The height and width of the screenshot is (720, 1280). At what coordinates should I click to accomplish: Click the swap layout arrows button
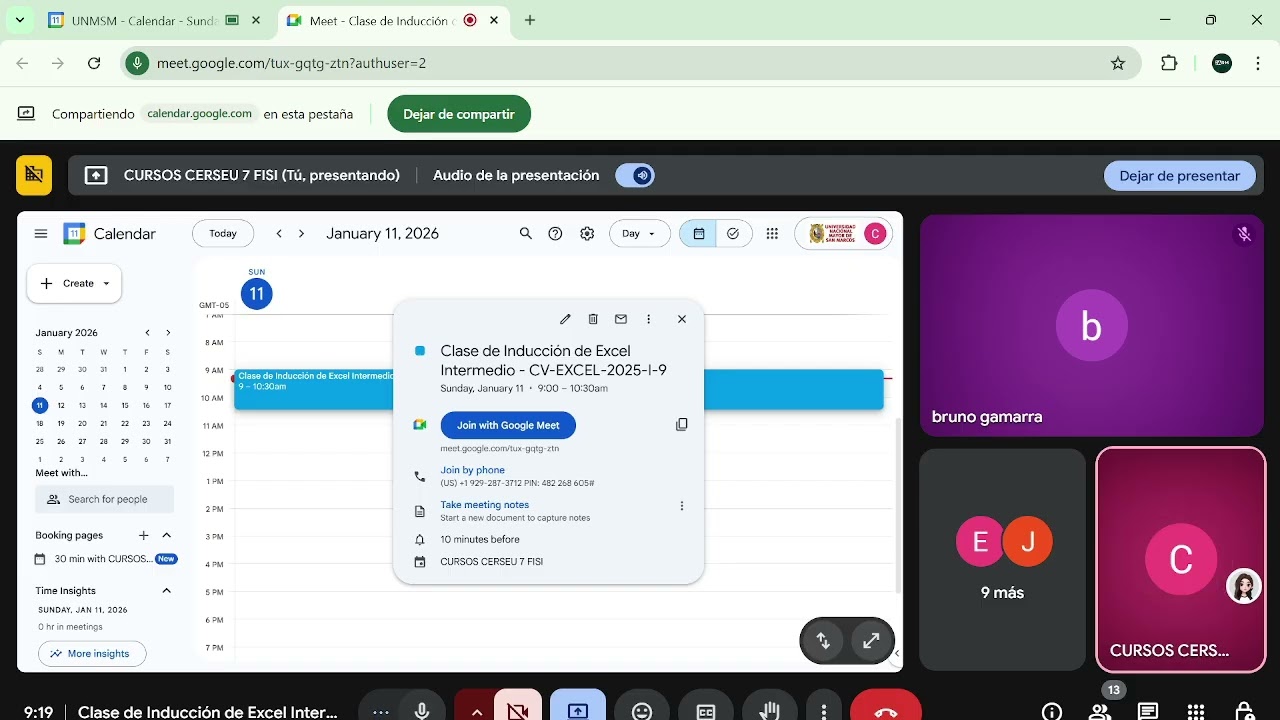824,641
